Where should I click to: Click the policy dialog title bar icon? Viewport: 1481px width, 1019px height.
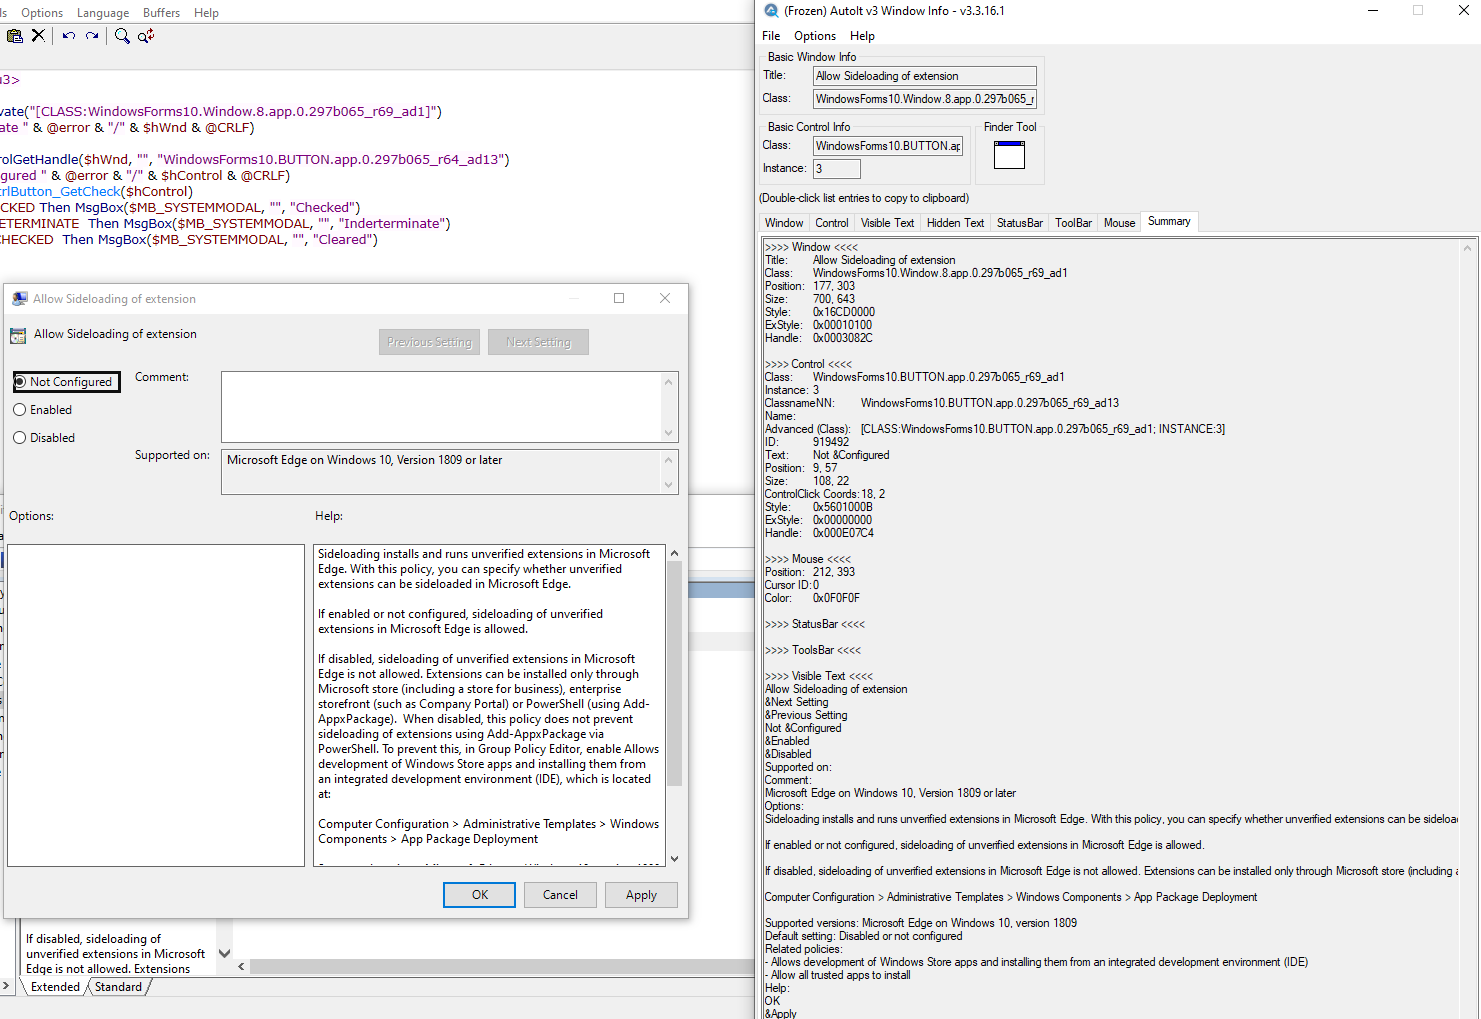click(x=20, y=298)
